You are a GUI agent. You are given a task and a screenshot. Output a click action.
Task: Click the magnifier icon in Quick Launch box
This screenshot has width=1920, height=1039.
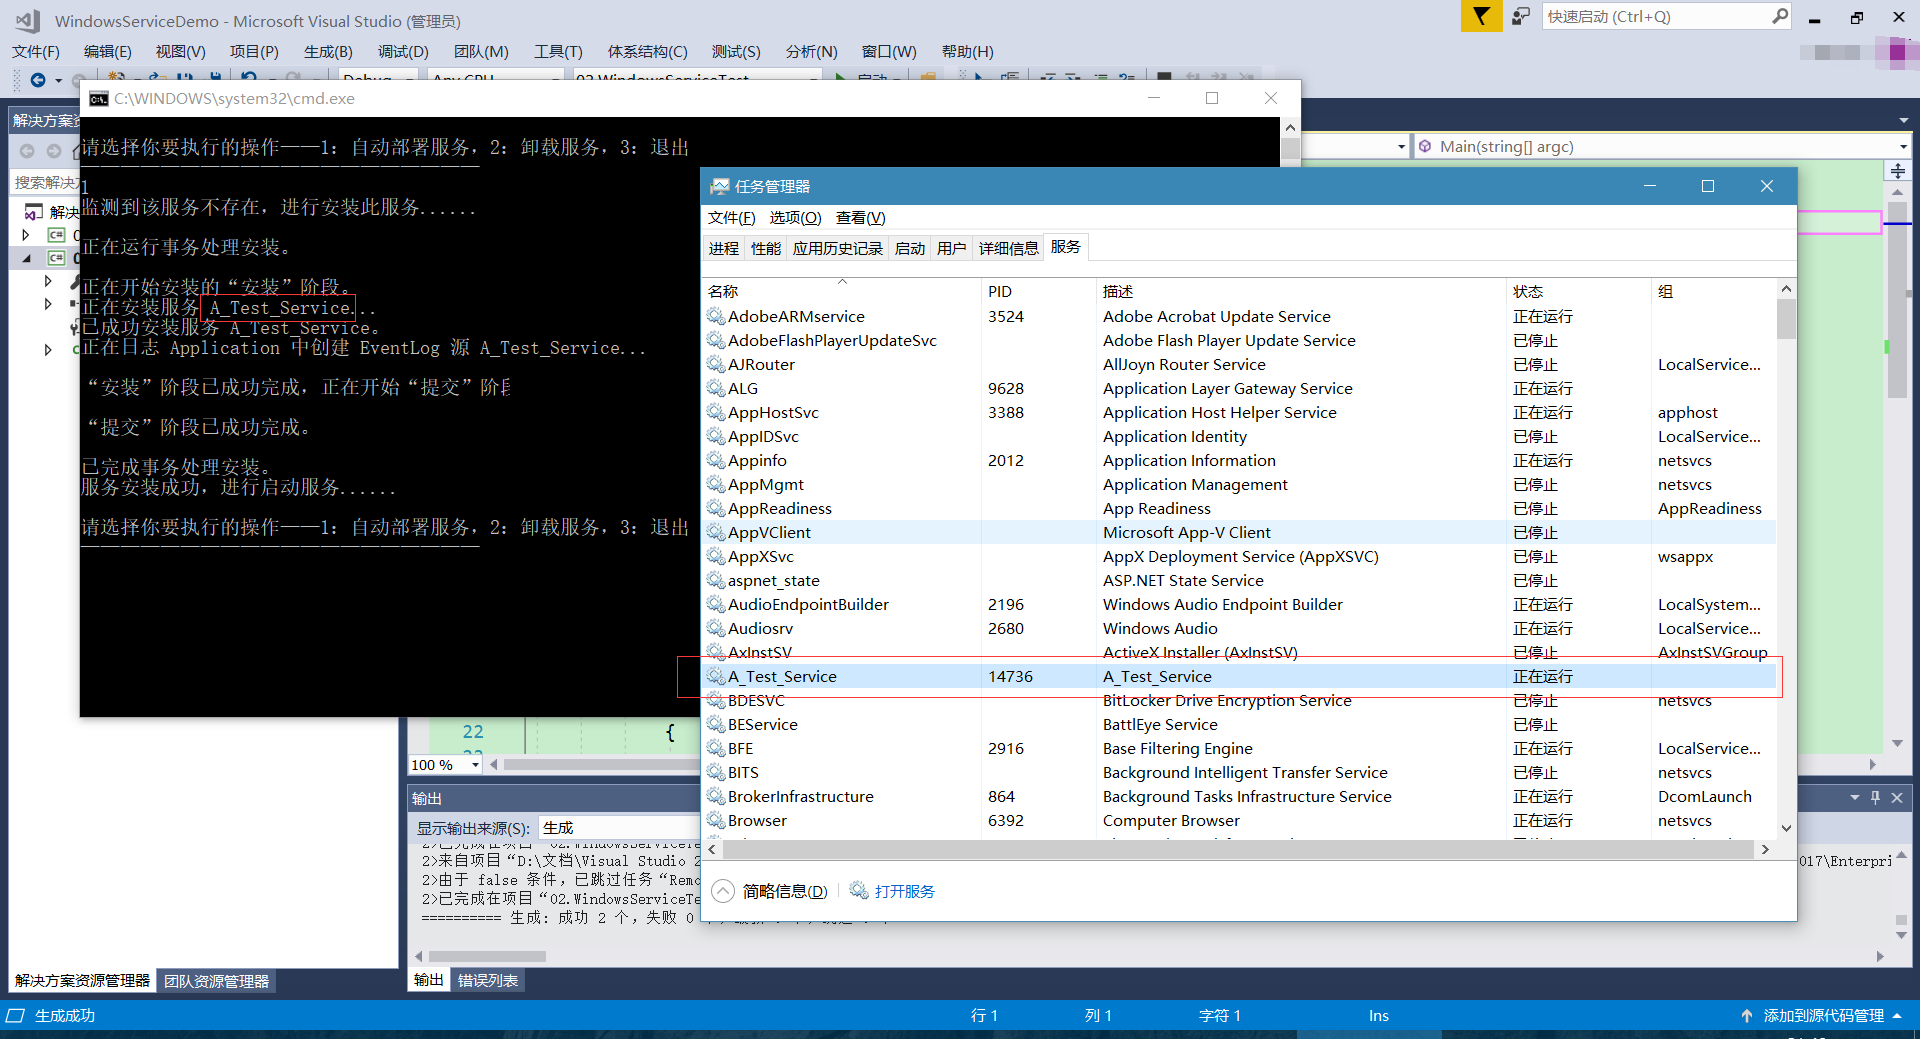coord(1779,16)
